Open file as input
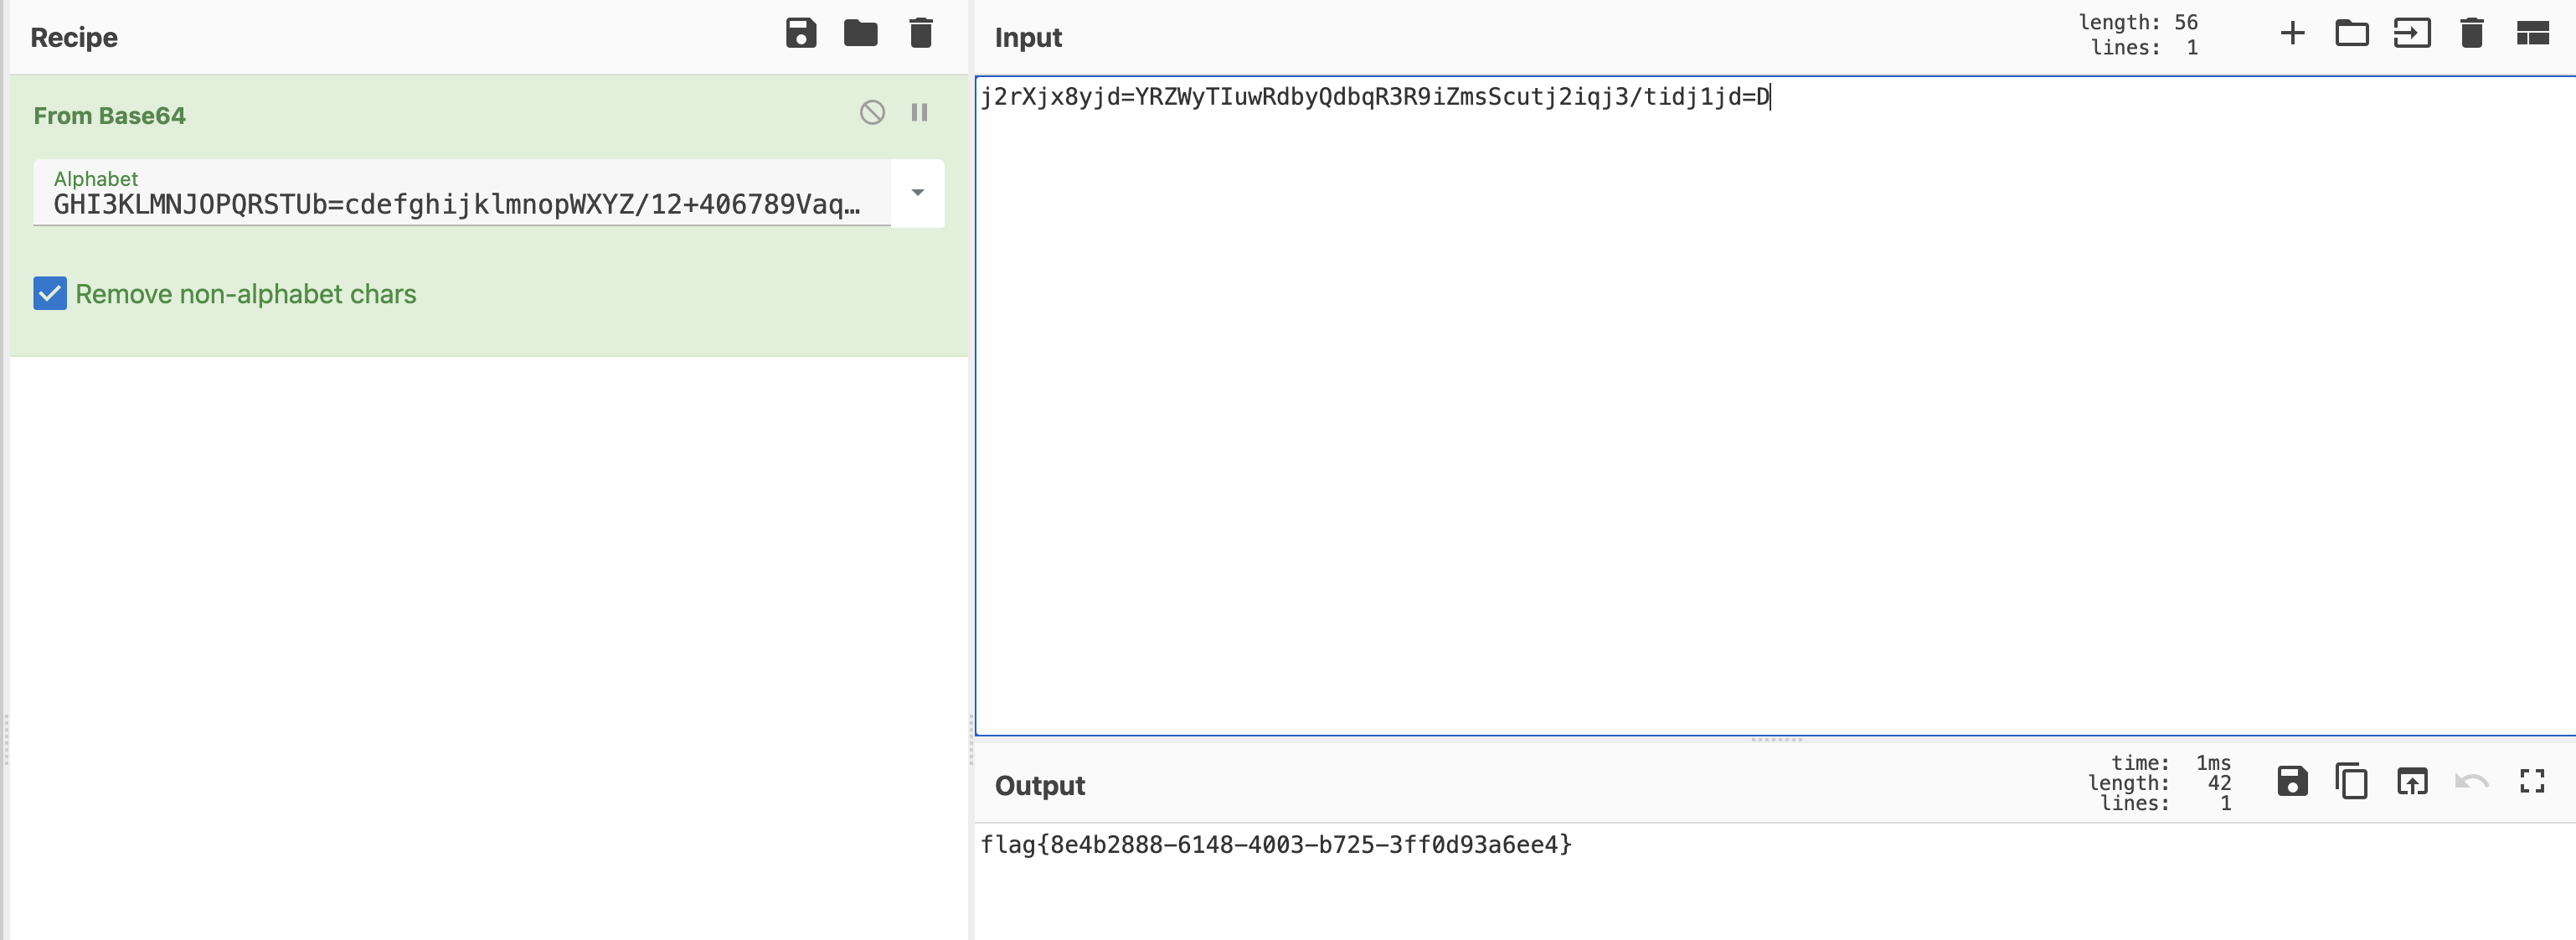The image size is (2576, 940). (x=2411, y=34)
